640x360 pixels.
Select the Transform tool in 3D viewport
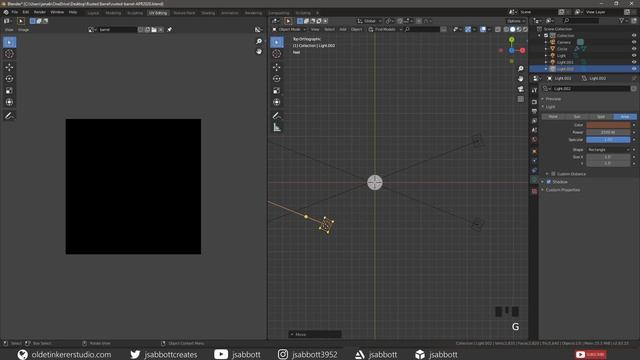(277, 102)
